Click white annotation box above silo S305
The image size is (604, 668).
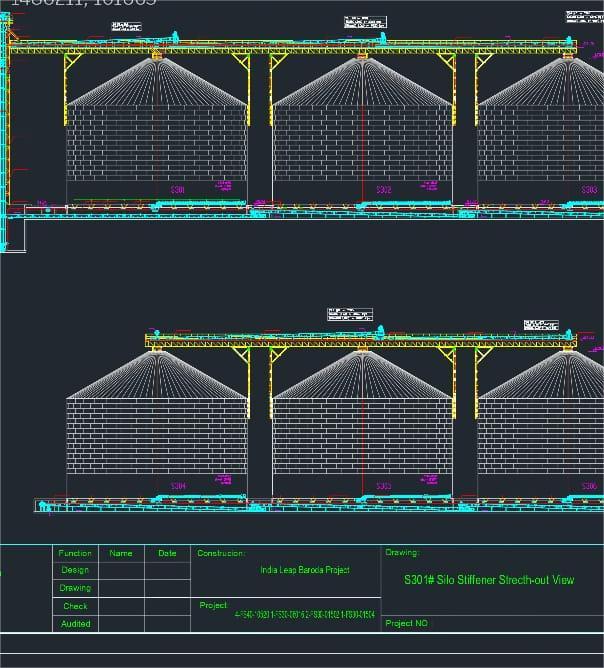(342, 314)
